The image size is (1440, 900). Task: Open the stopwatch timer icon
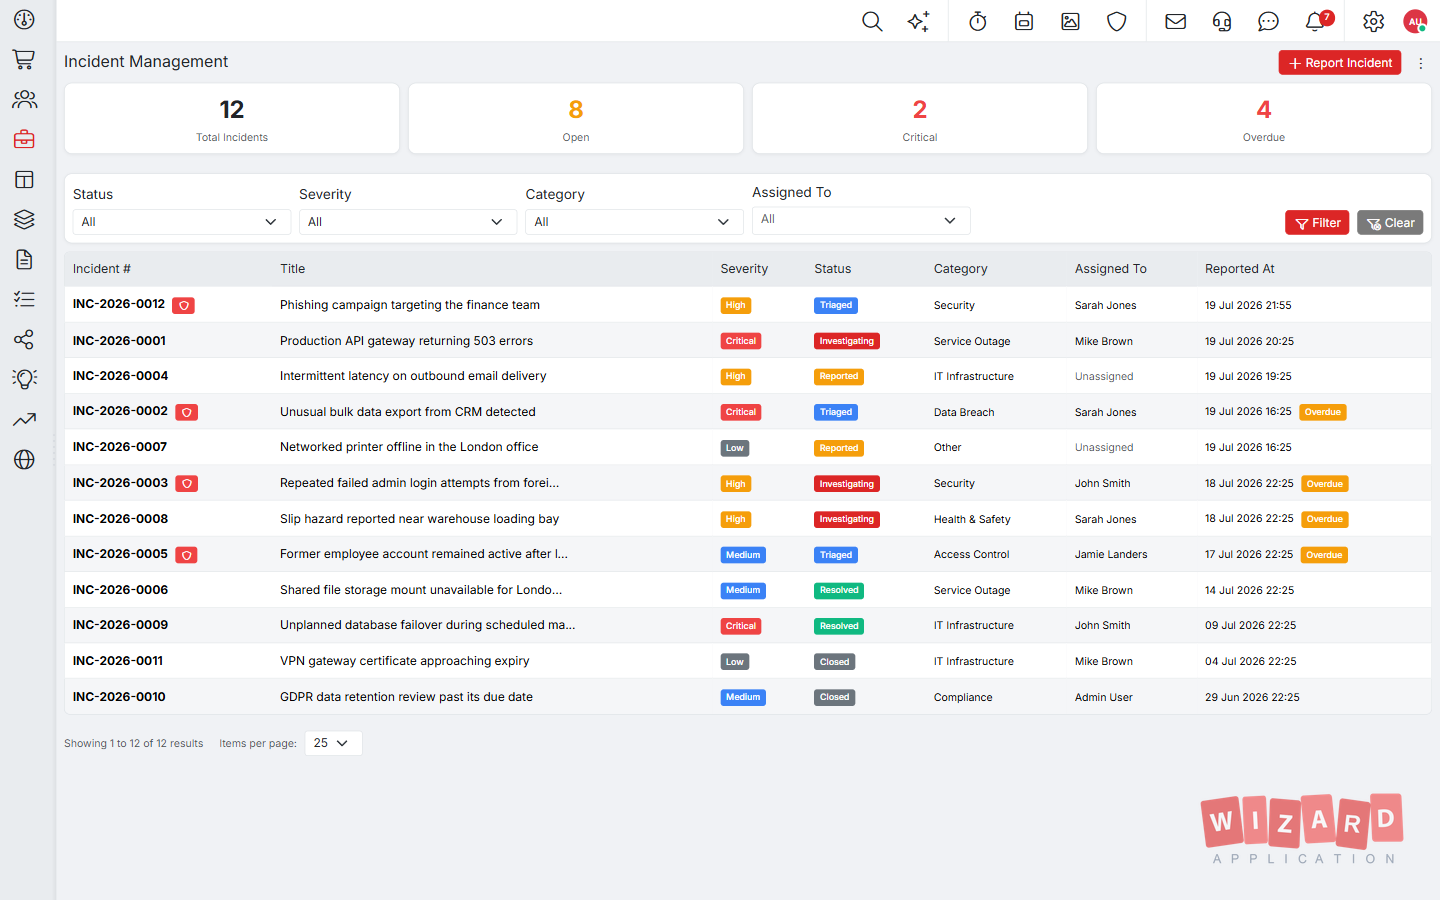[x=978, y=21]
